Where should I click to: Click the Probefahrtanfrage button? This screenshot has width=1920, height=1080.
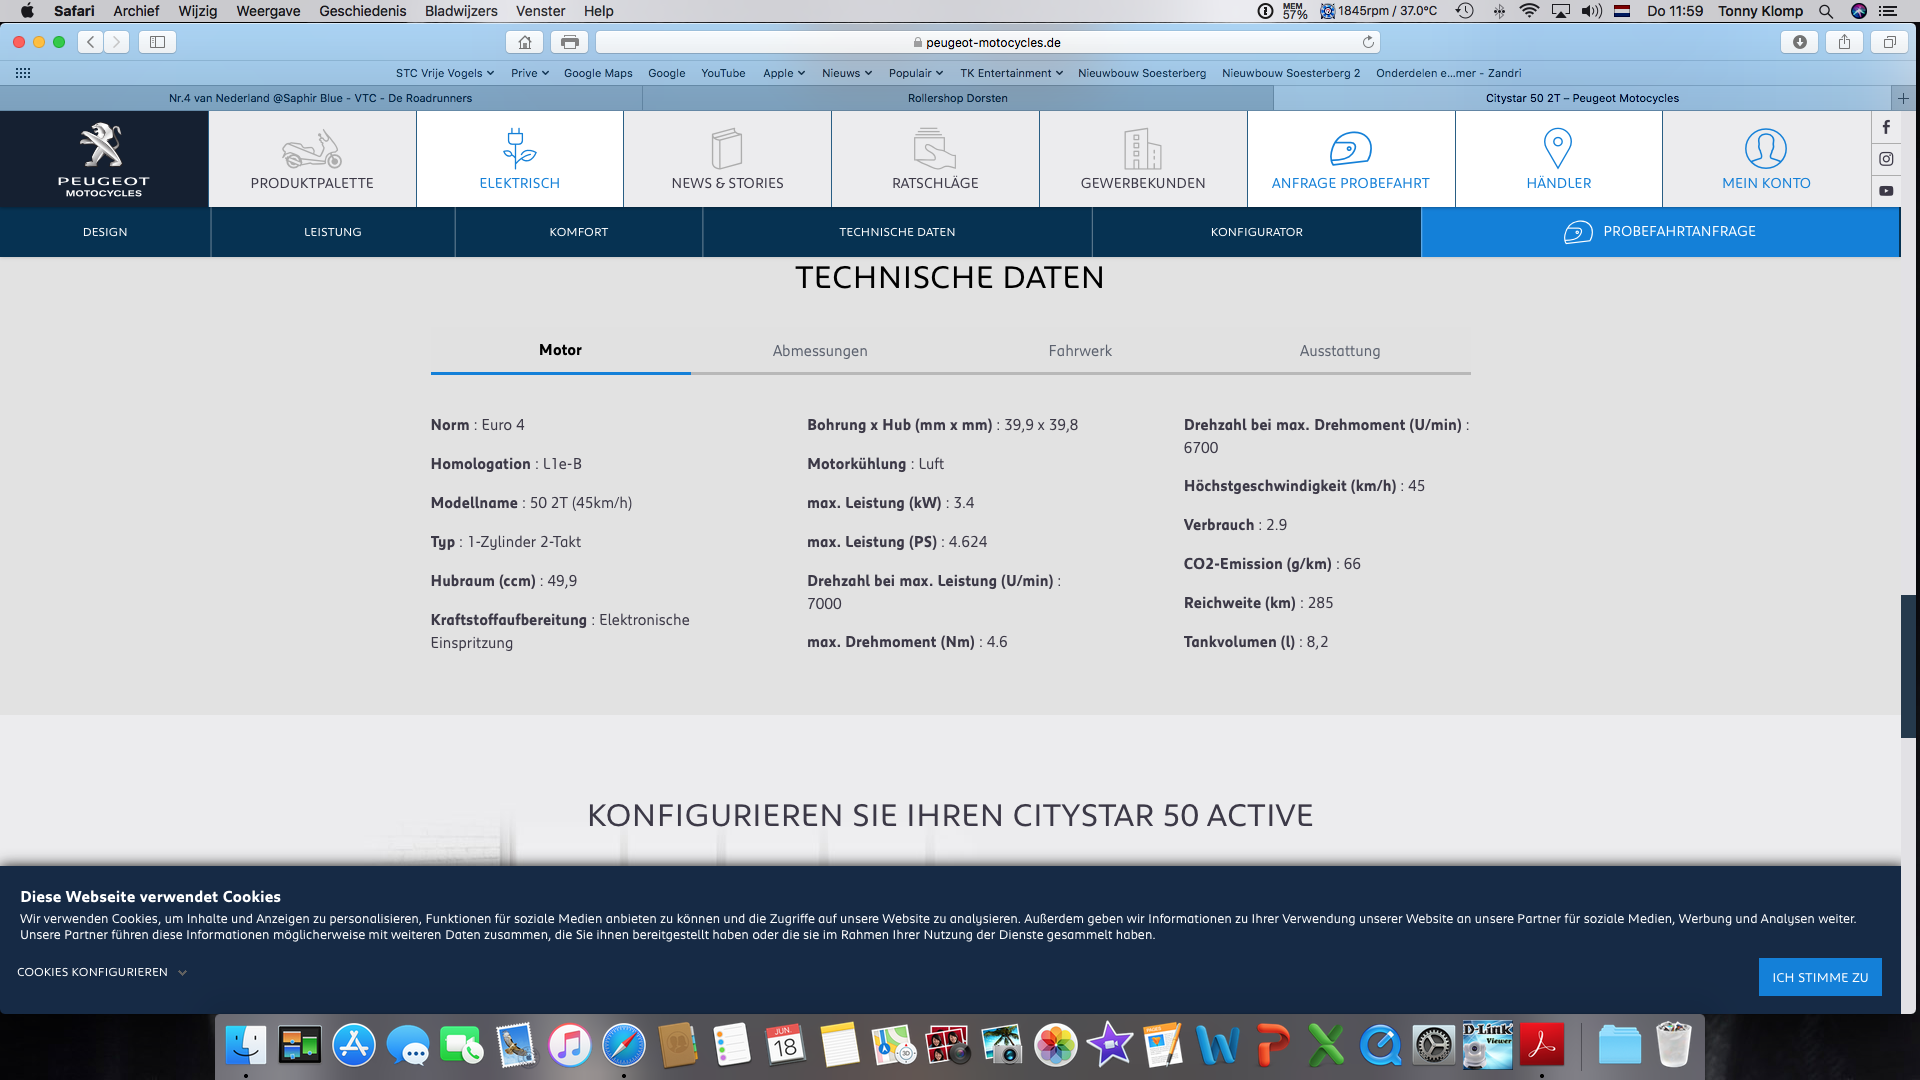tap(1660, 232)
